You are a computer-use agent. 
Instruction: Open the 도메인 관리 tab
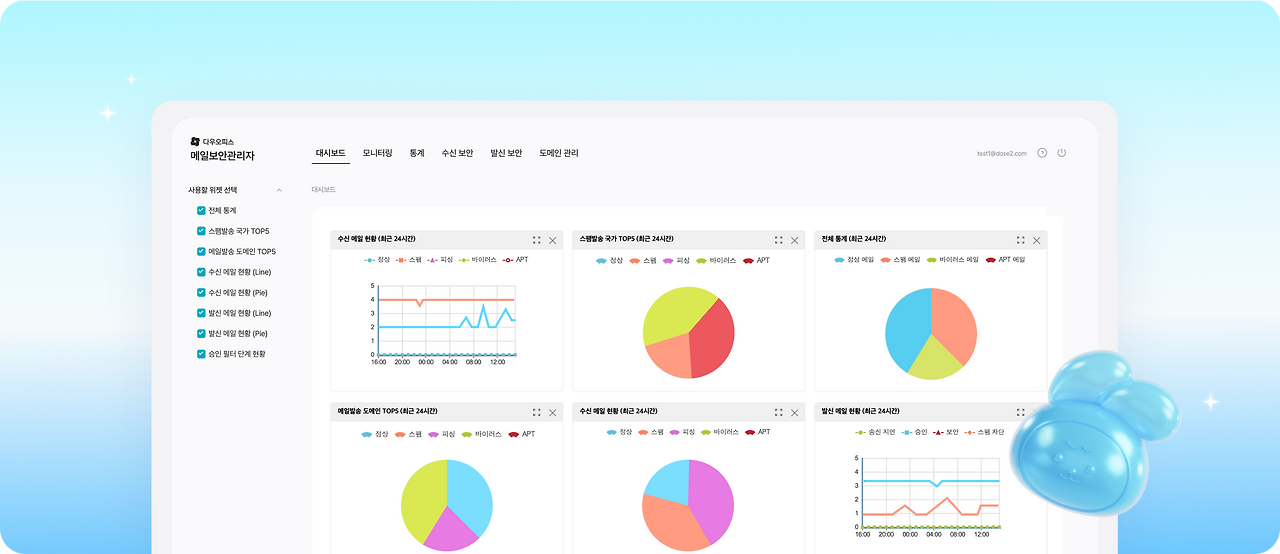coord(559,153)
